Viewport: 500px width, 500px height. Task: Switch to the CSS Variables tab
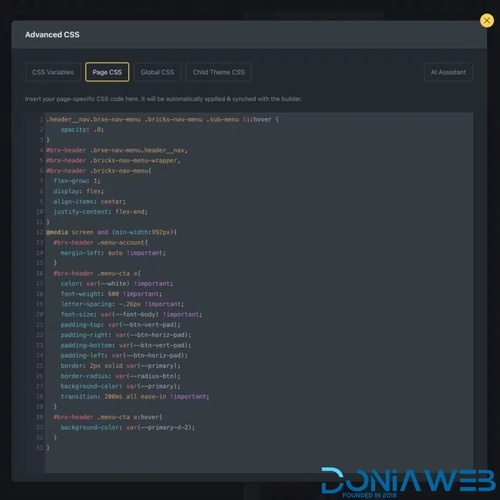click(53, 72)
